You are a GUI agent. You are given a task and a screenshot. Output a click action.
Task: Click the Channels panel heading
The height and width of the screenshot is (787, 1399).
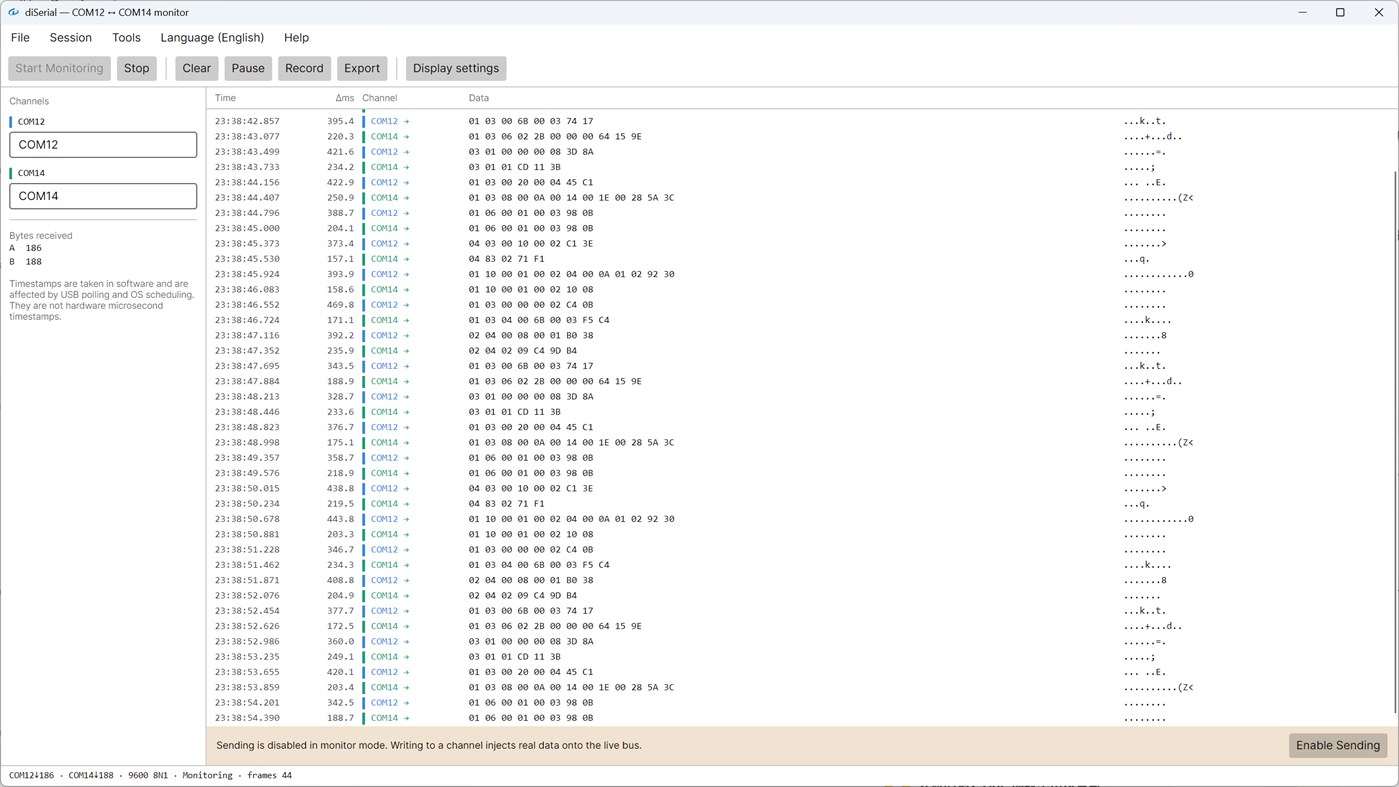[29, 101]
